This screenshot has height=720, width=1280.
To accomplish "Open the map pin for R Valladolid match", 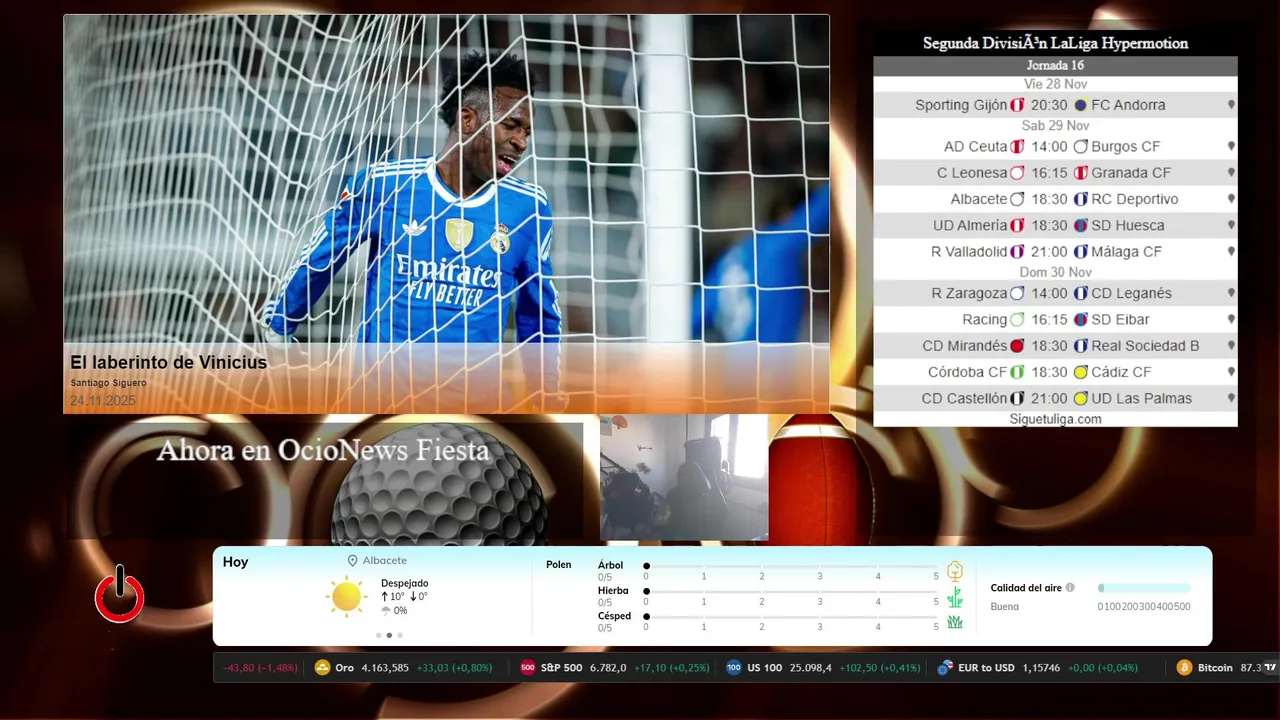I will tap(1231, 252).
